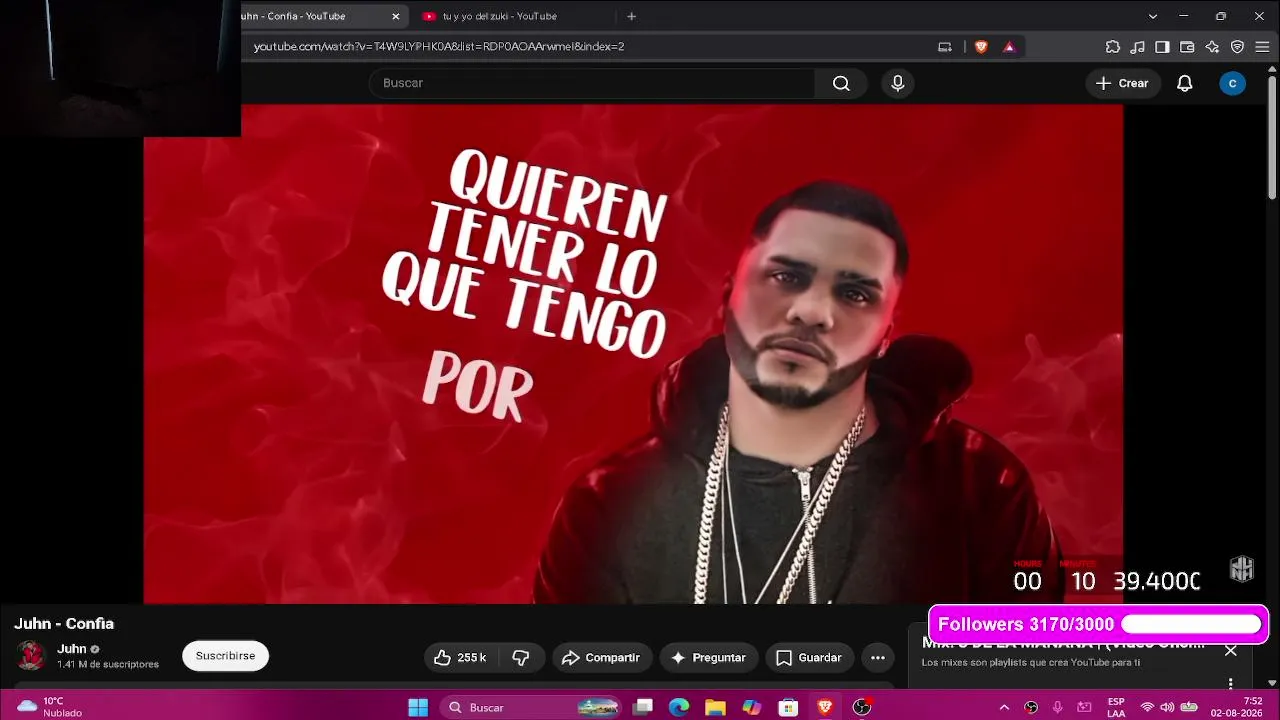Open File Explorer from the taskbar
This screenshot has height=720, width=1280.
715,707
